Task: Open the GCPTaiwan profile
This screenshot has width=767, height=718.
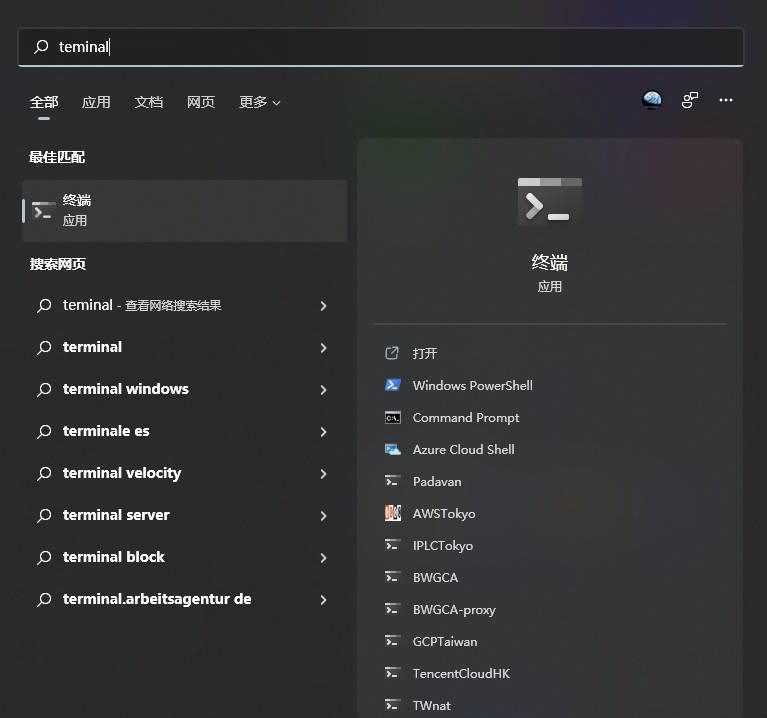Action: 445,642
